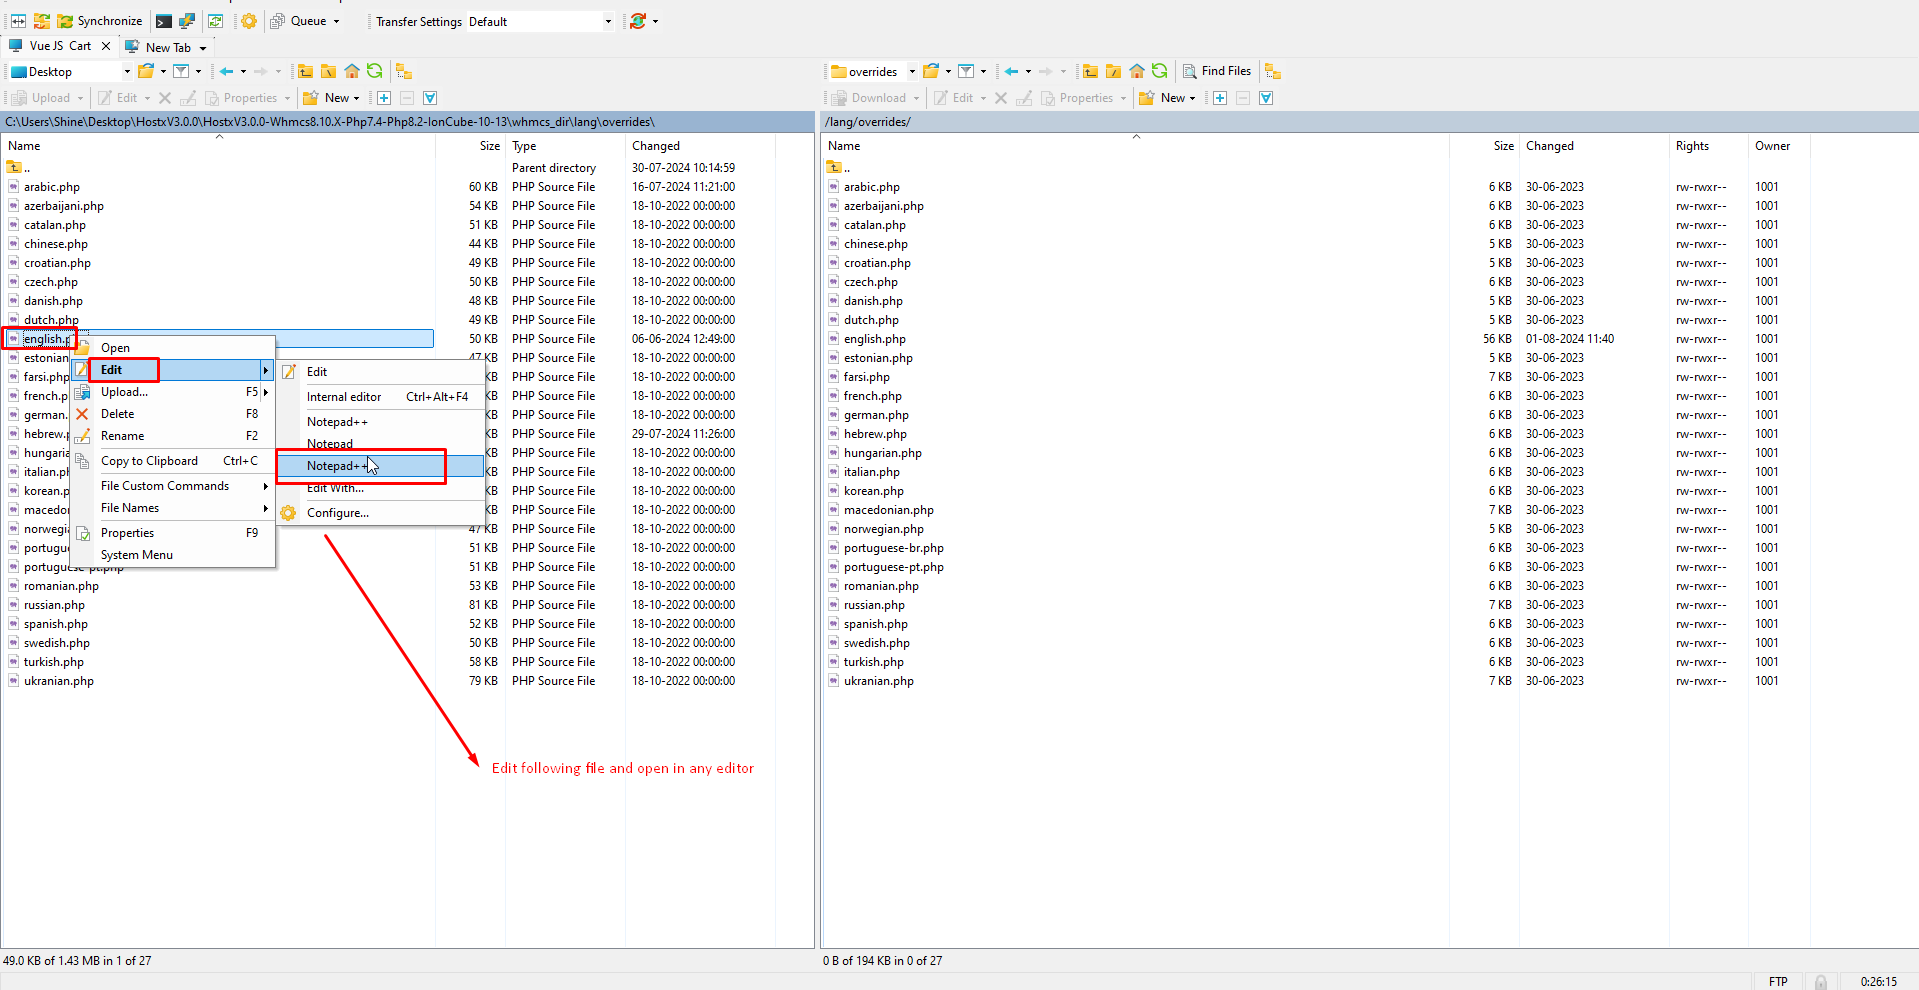The image size is (1919, 990).
Task: Switch to the New Tab session tab
Action: (x=167, y=47)
